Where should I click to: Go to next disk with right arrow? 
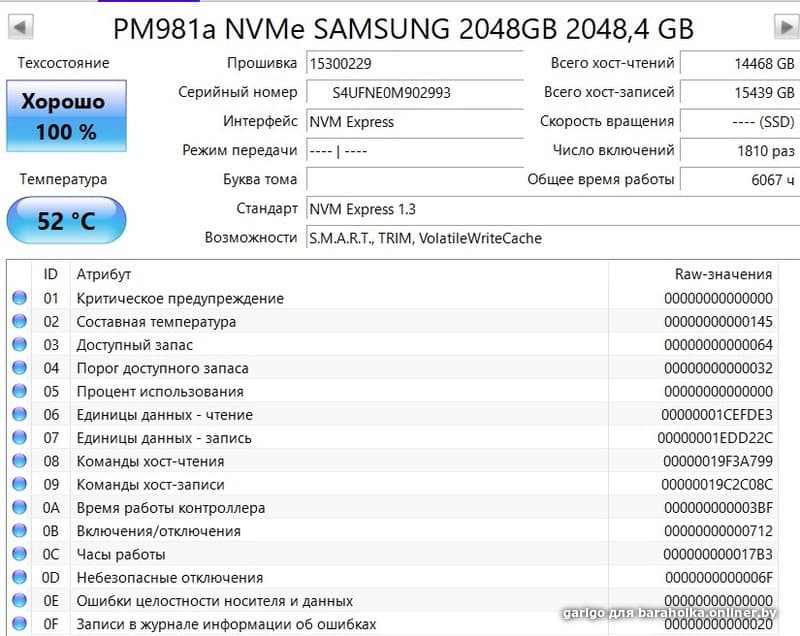tap(787, 27)
